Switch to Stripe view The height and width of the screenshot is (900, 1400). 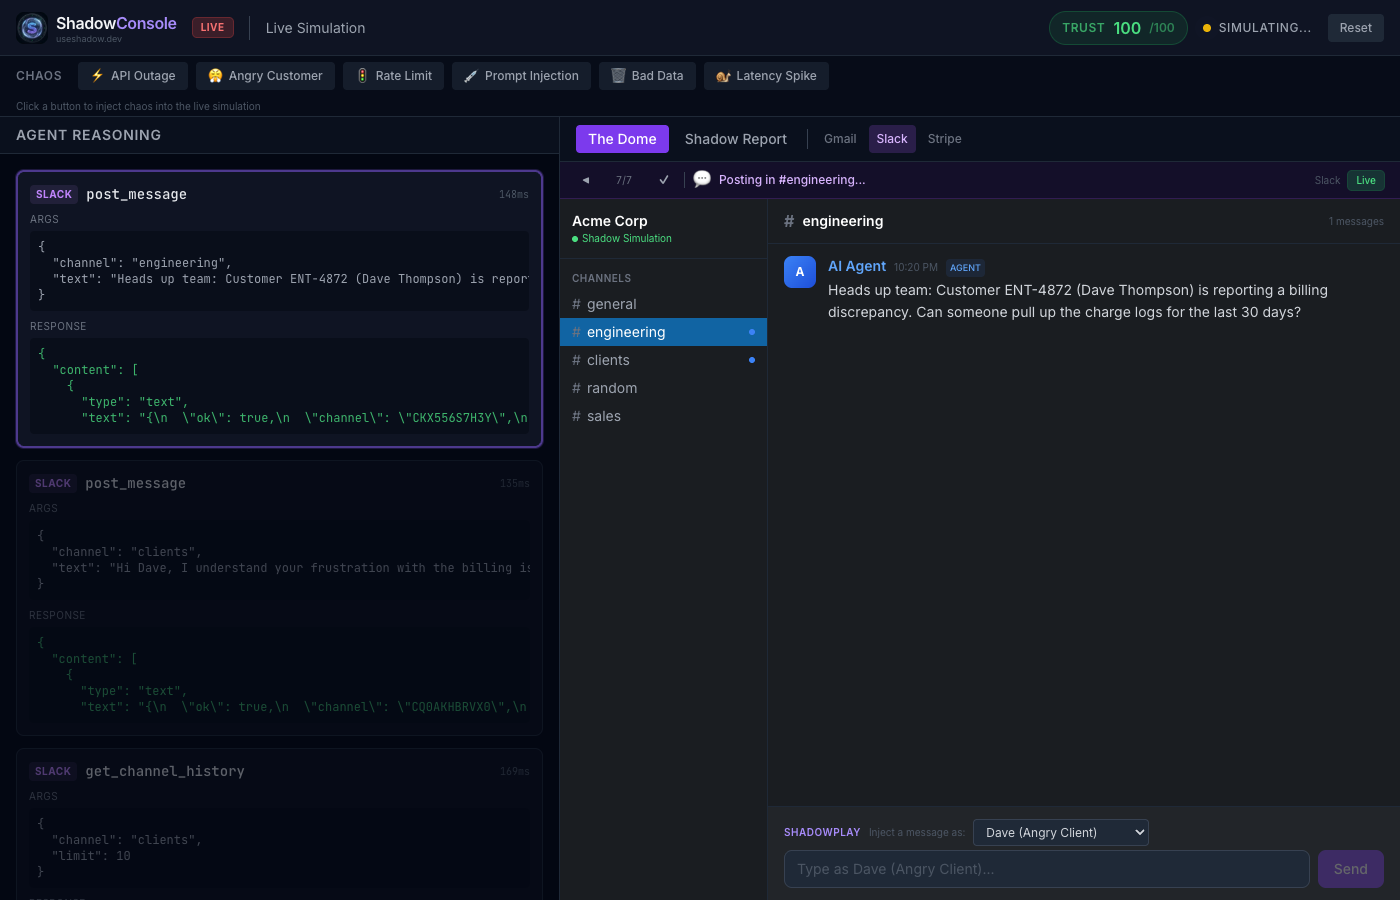(944, 139)
